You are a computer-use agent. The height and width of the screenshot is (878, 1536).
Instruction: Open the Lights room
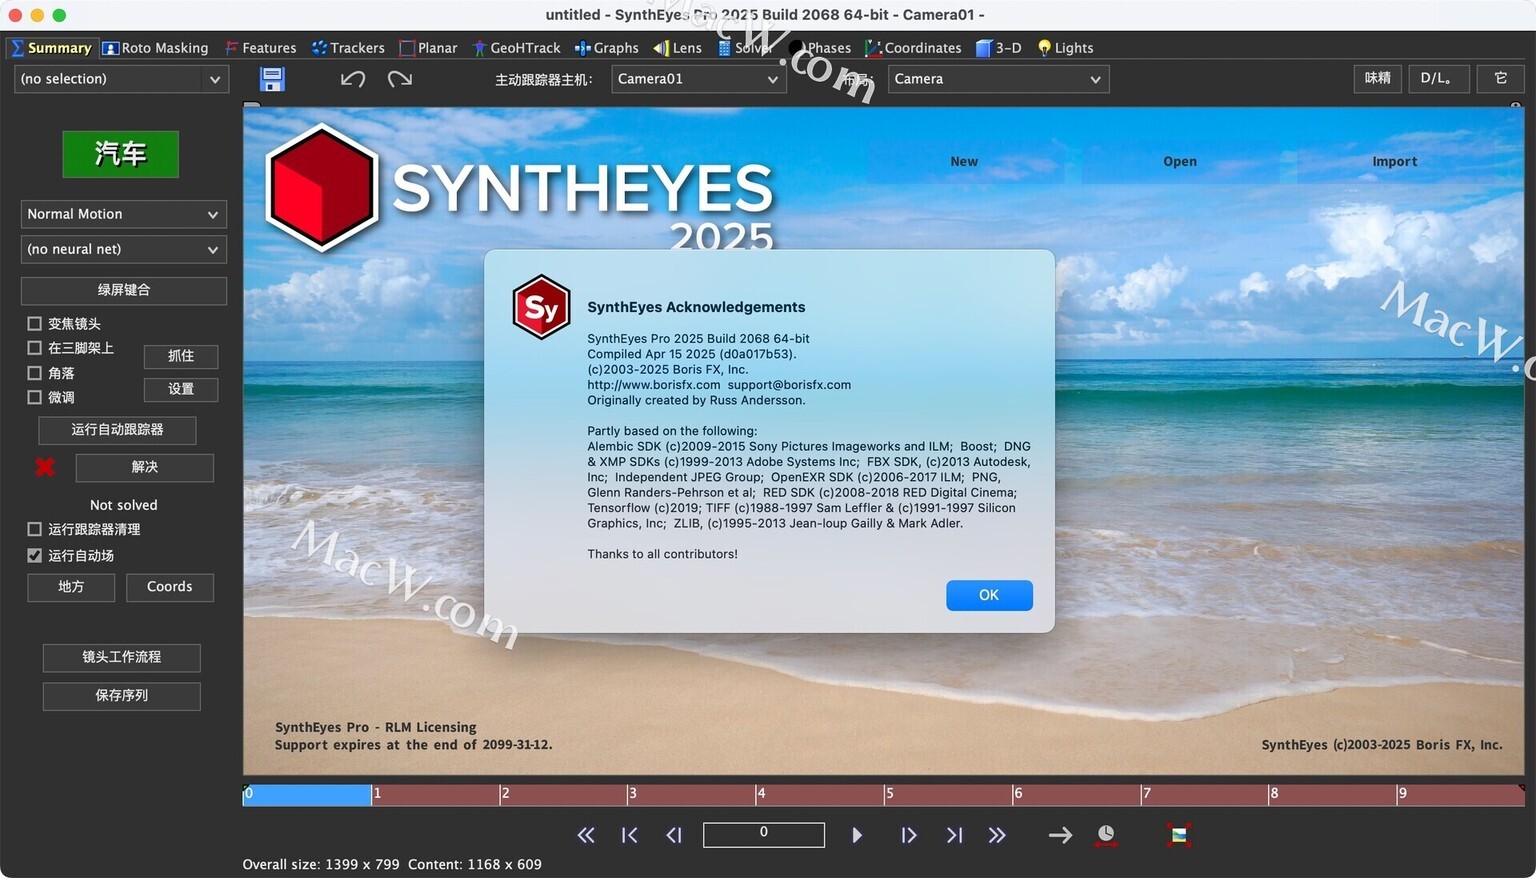1065,48
